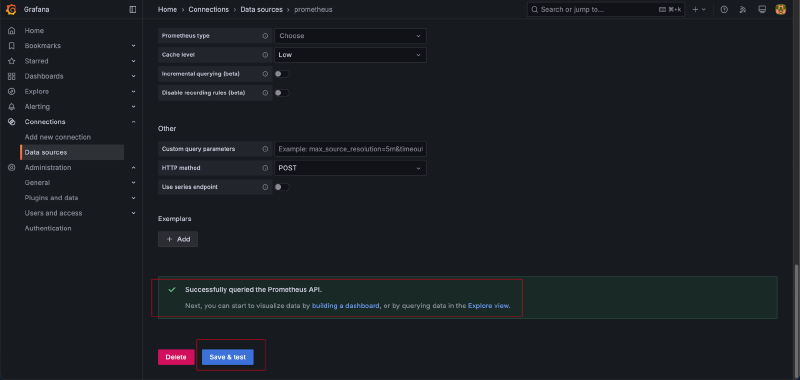Click the Grafana logo icon

[x=11, y=9]
